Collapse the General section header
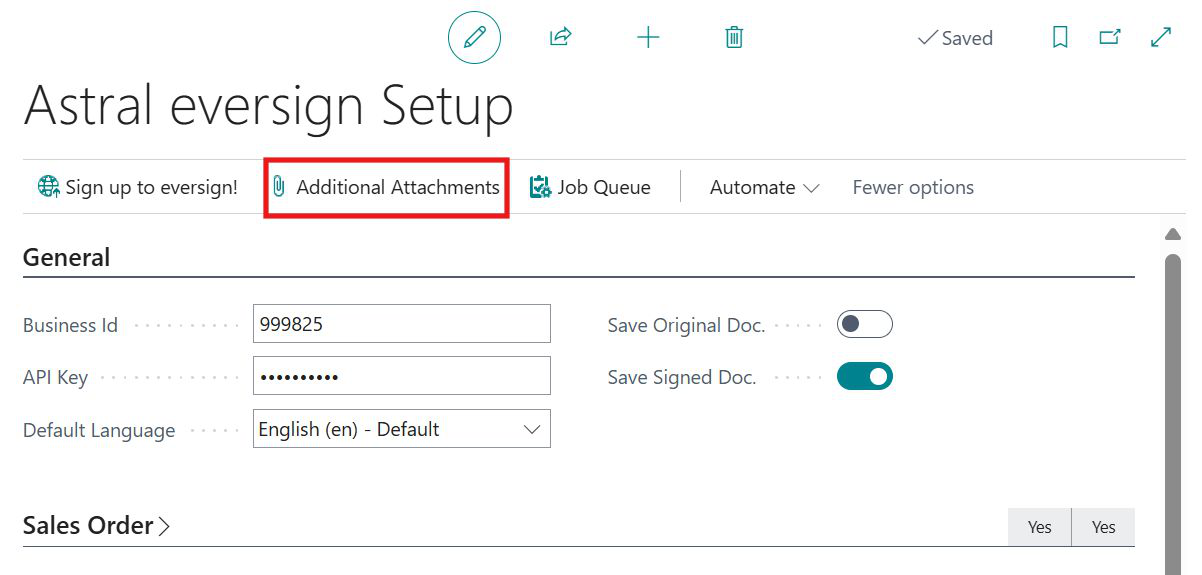 (67, 257)
